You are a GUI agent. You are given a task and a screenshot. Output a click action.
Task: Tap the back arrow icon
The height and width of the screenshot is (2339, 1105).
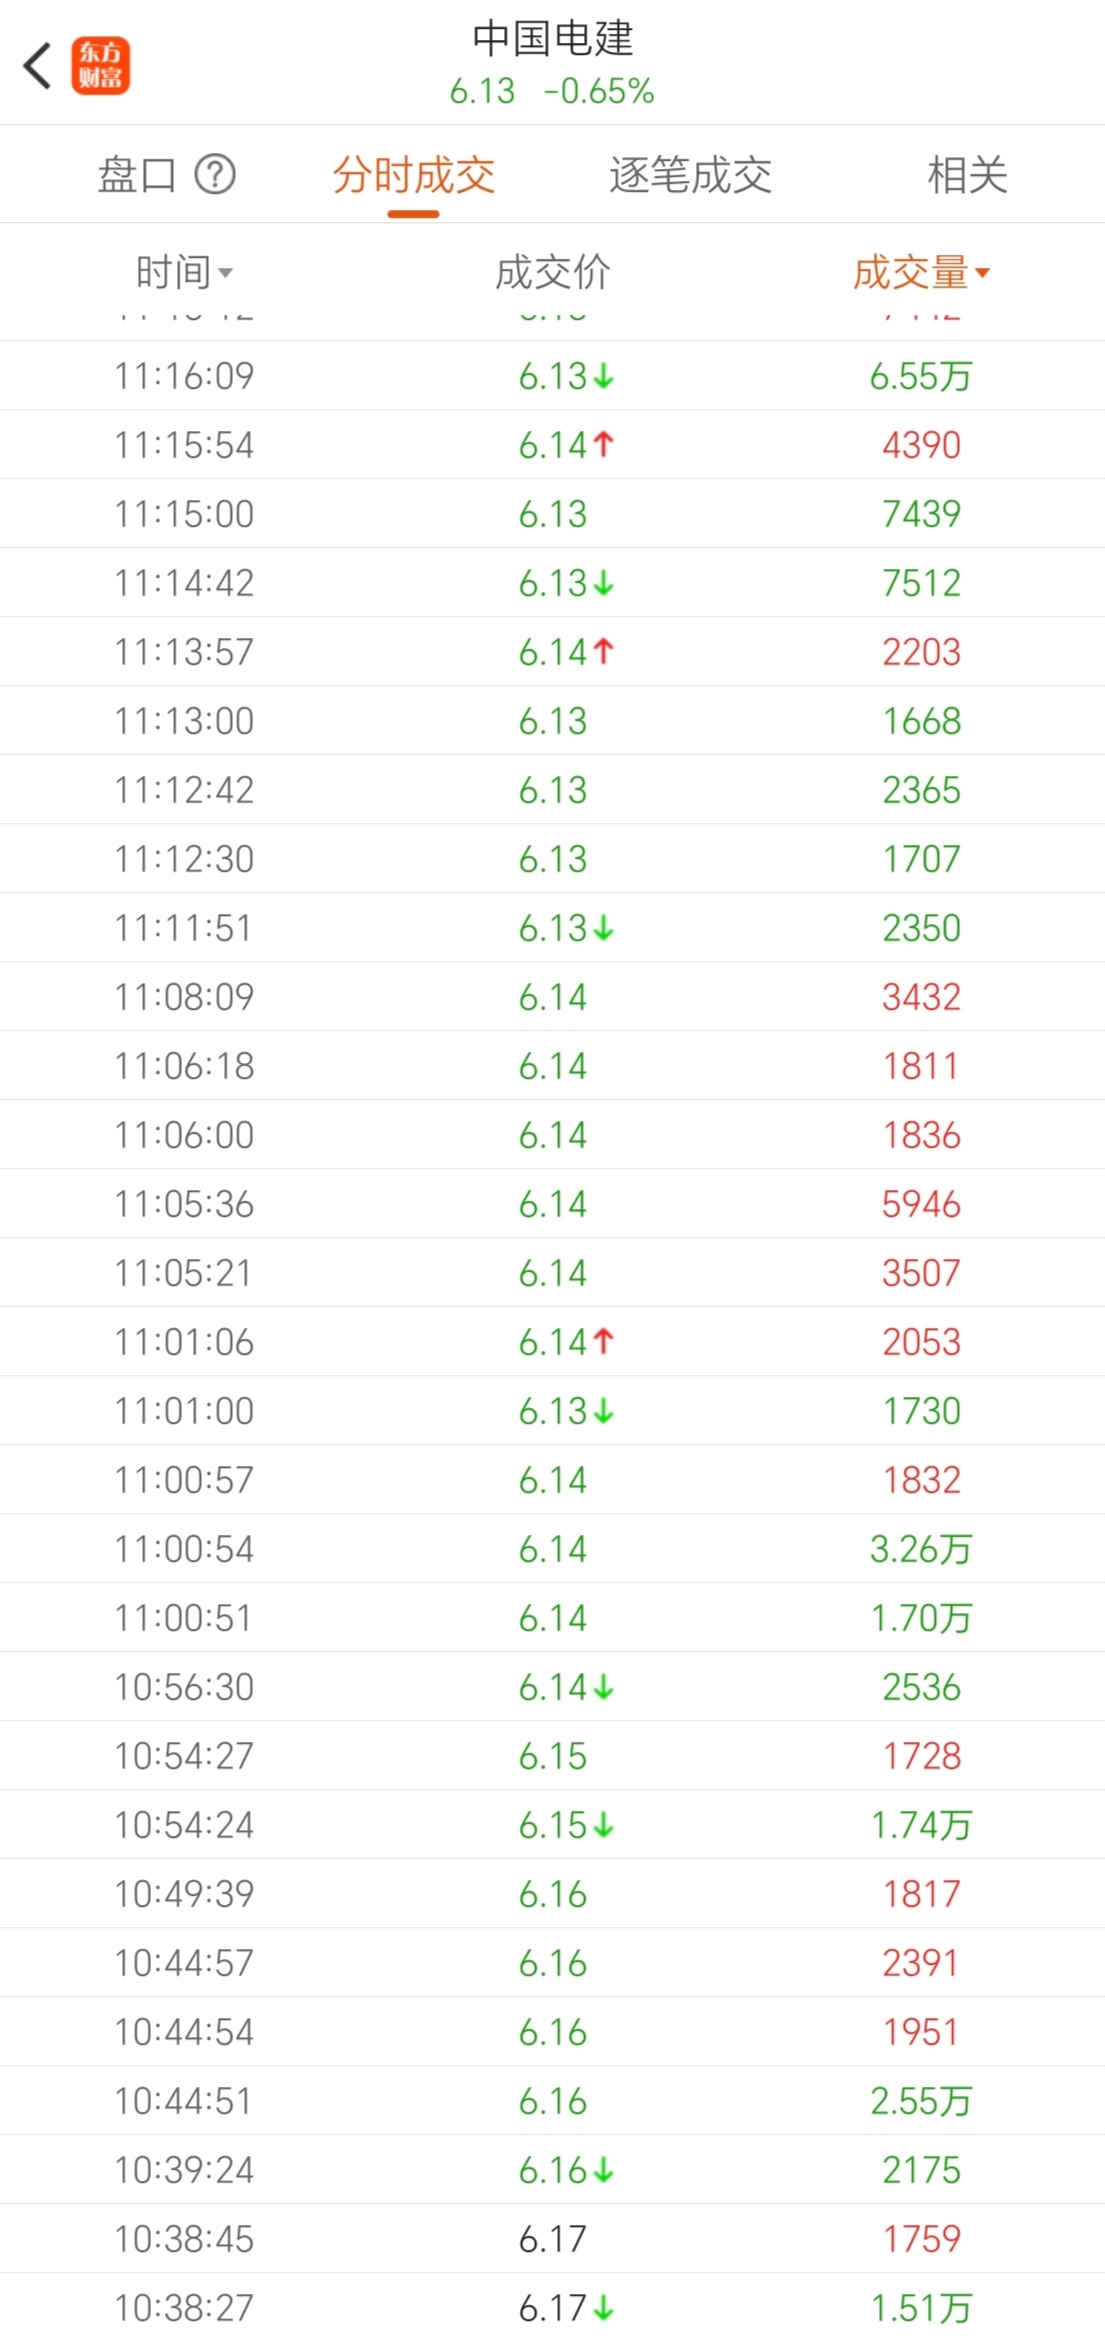tap(37, 66)
